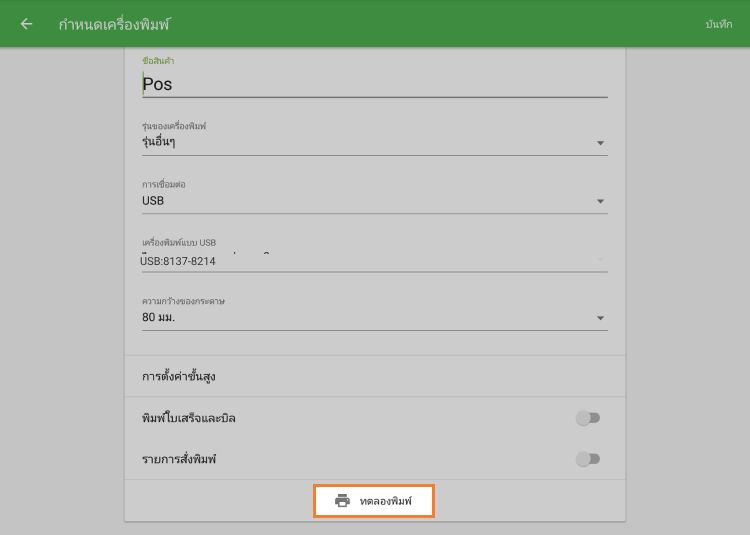Click the arrow icon on 80 มม. field
Screen dimensions: 750x535
[x=600, y=318]
